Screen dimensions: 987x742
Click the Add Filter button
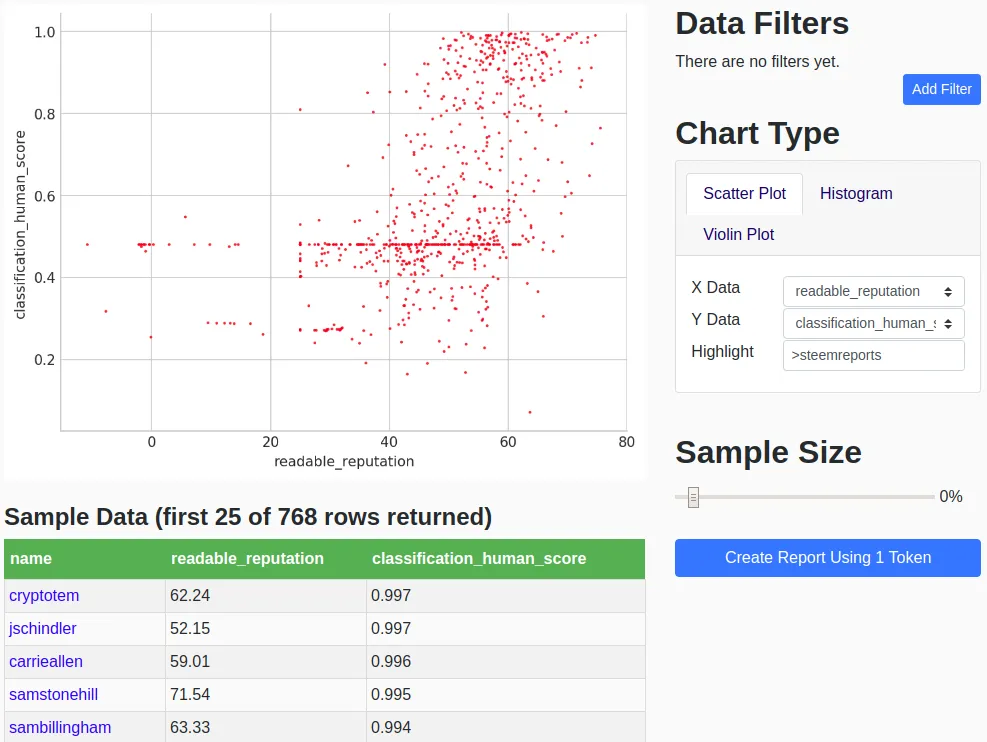[x=941, y=89]
